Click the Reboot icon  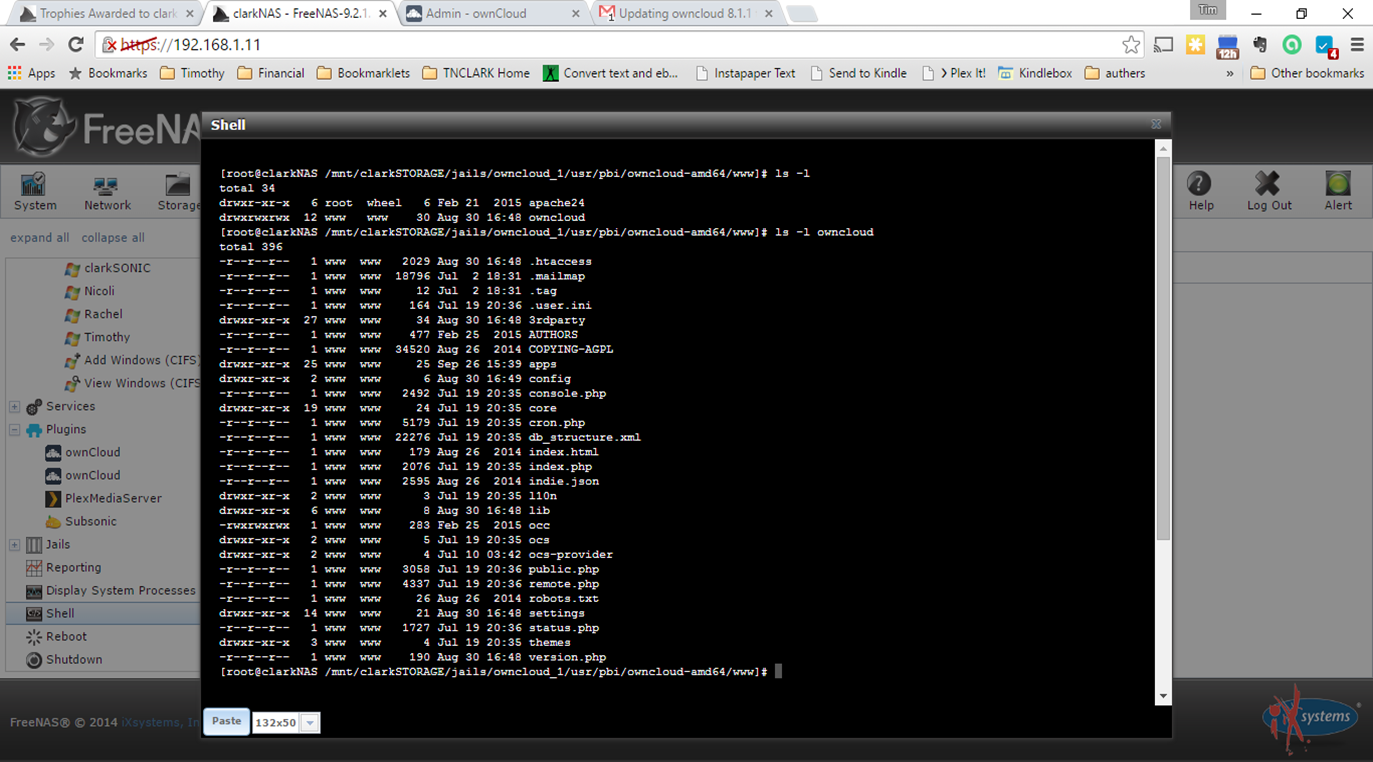34,637
